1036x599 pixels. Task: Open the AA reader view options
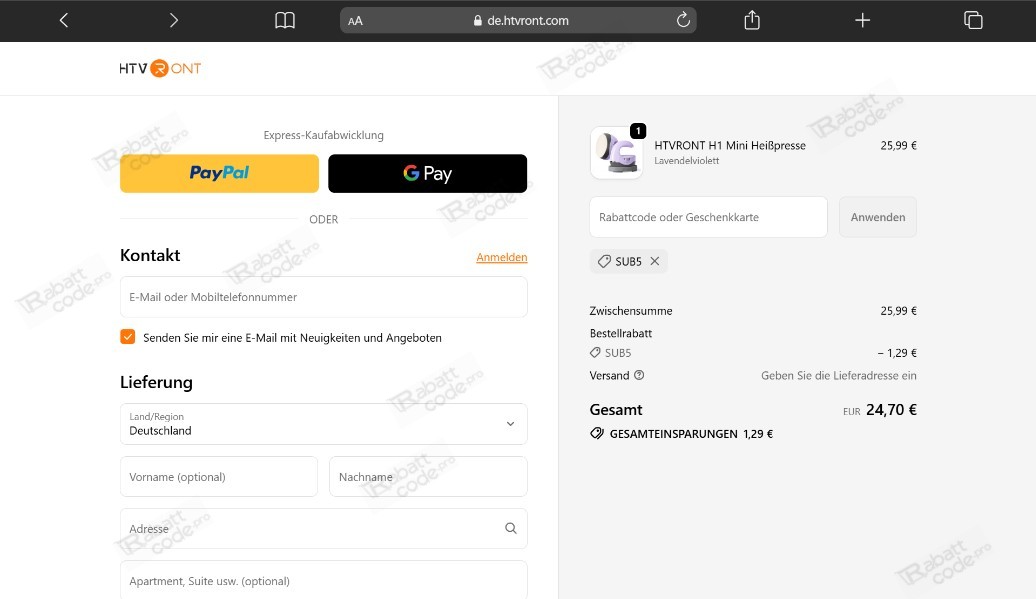(x=355, y=21)
